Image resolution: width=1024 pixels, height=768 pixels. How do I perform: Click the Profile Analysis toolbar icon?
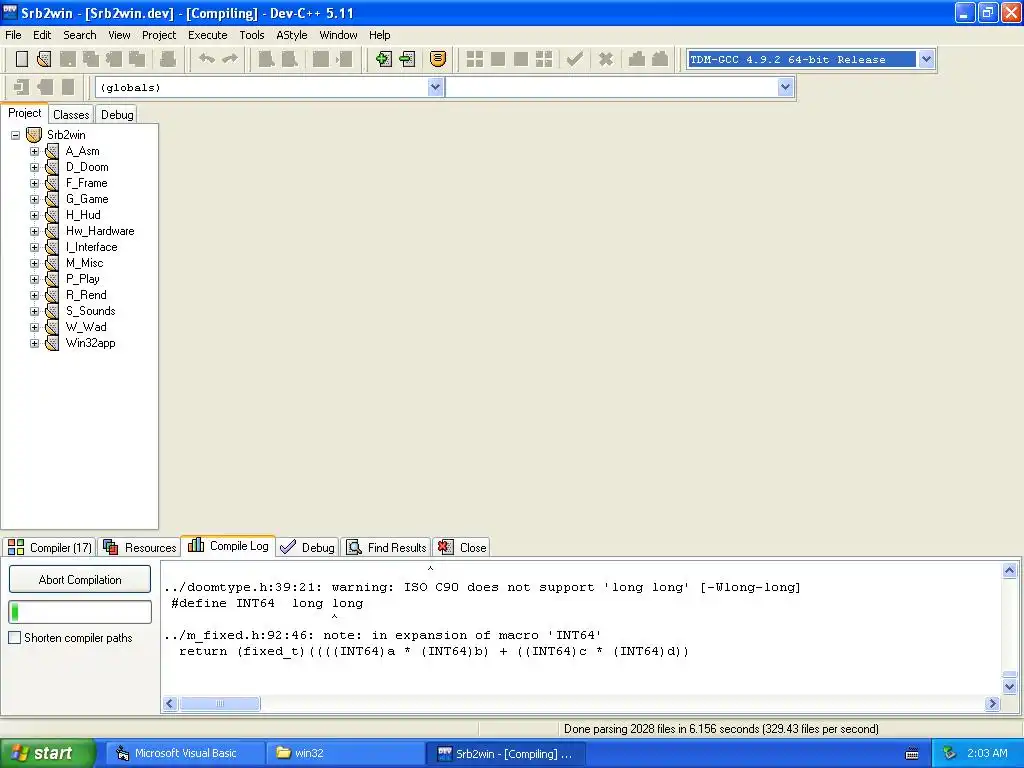click(637, 59)
